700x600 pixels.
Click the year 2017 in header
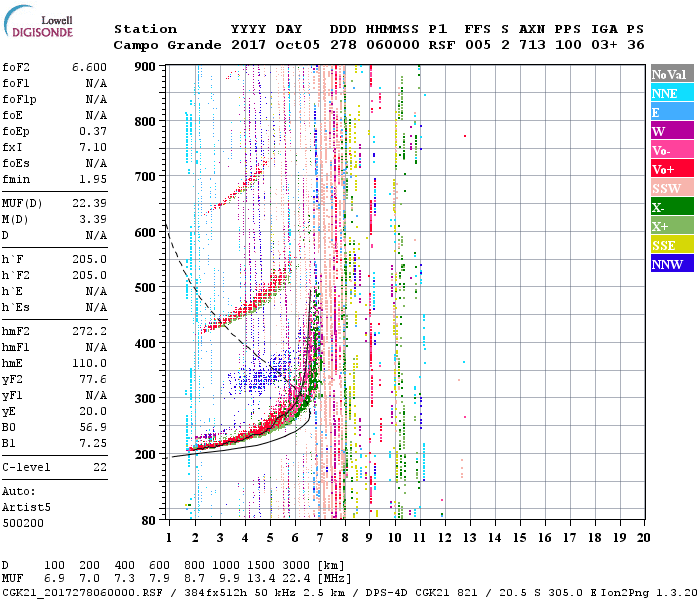click(x=248, y=45)
